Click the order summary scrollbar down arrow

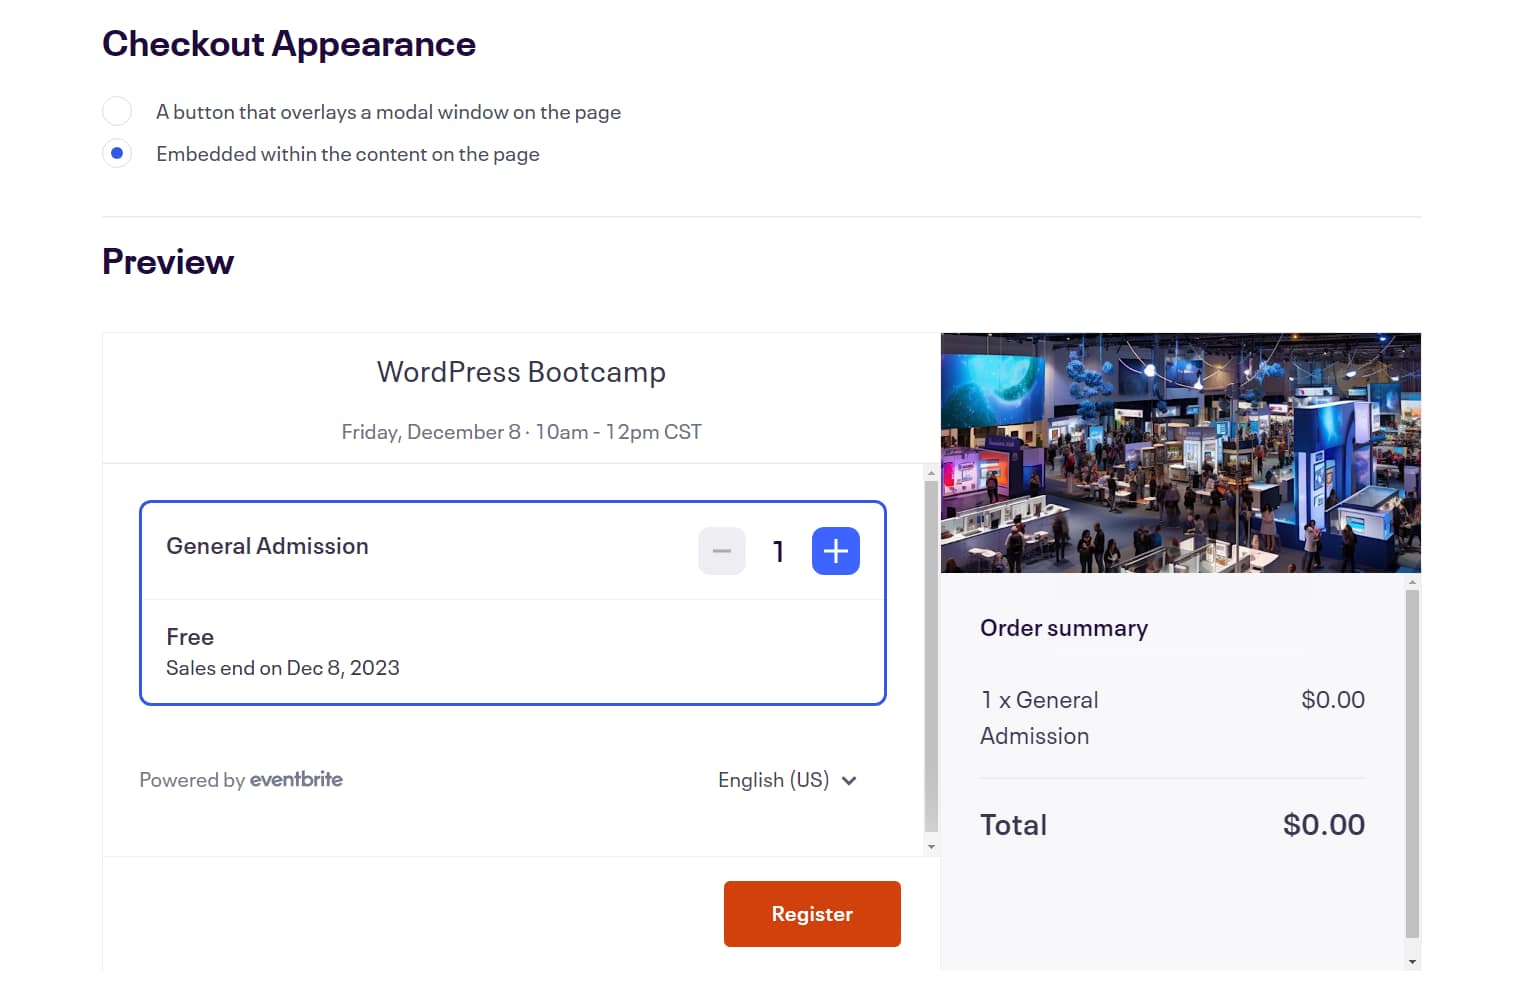[x=1411, y=960]
